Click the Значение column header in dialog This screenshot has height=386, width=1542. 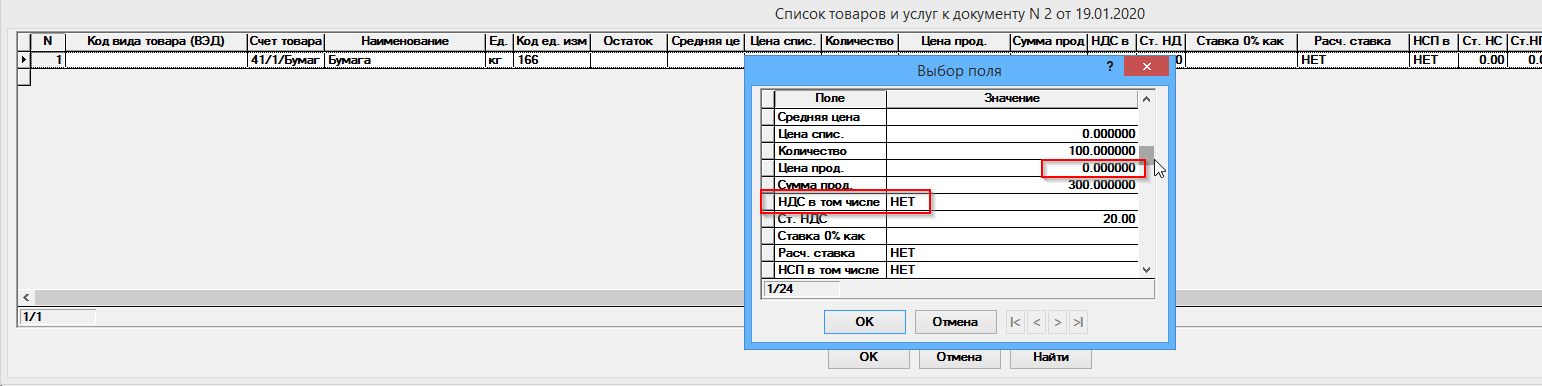tap(1012, 99)
